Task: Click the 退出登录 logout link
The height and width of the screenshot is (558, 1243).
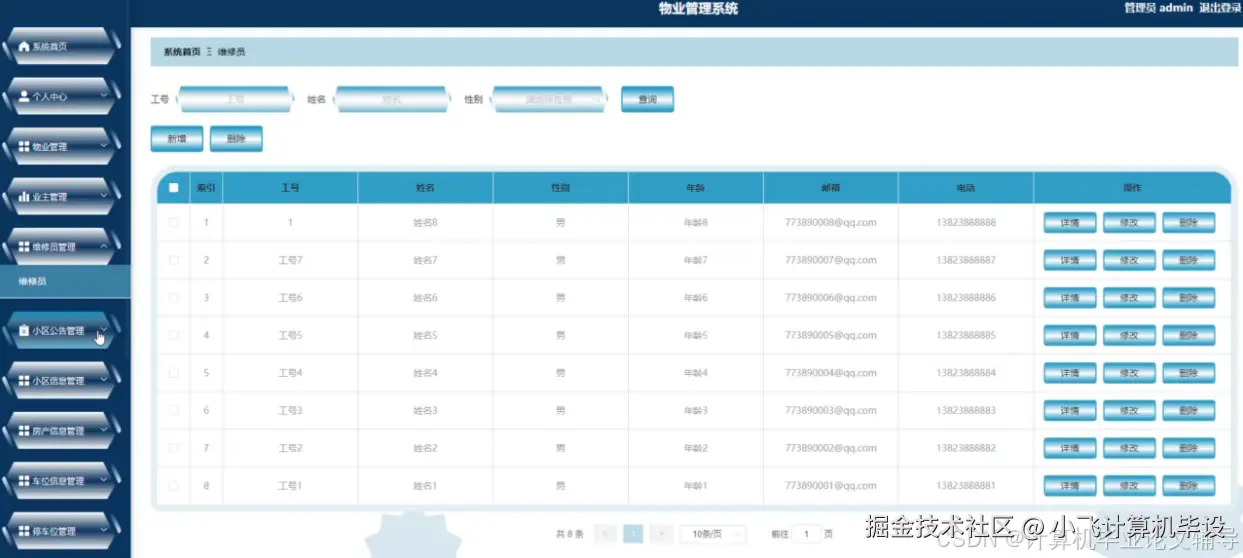Action: pyautogui.click(x=1219, y=8)
